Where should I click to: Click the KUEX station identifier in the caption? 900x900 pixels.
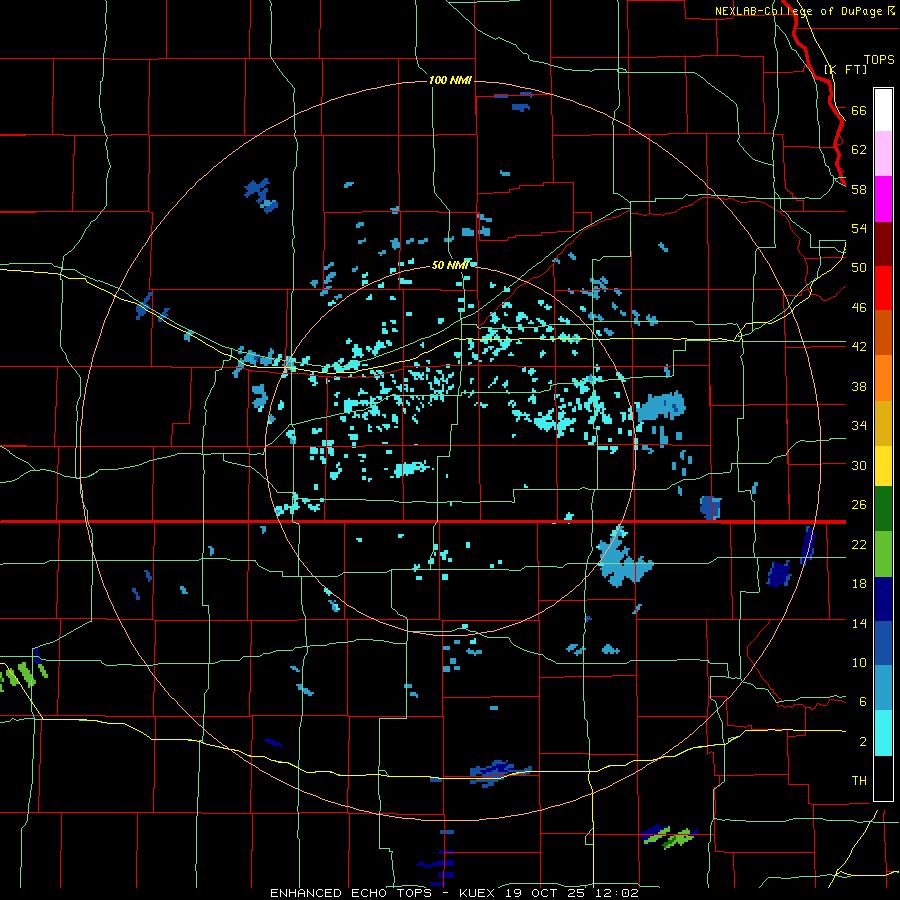[478, 893]
